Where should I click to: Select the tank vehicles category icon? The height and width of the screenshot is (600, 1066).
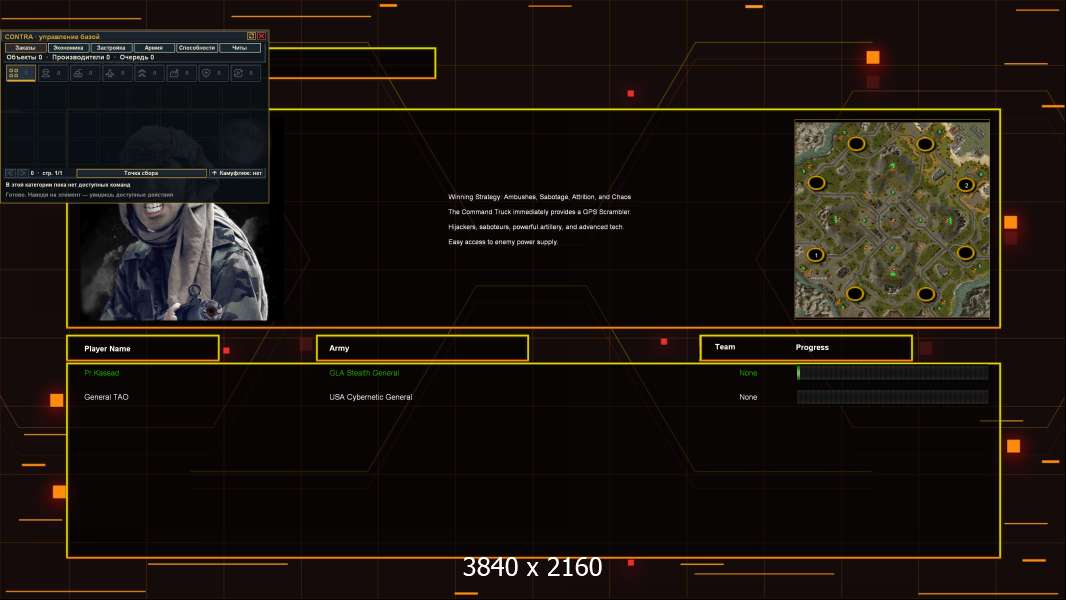coord(84,73)
